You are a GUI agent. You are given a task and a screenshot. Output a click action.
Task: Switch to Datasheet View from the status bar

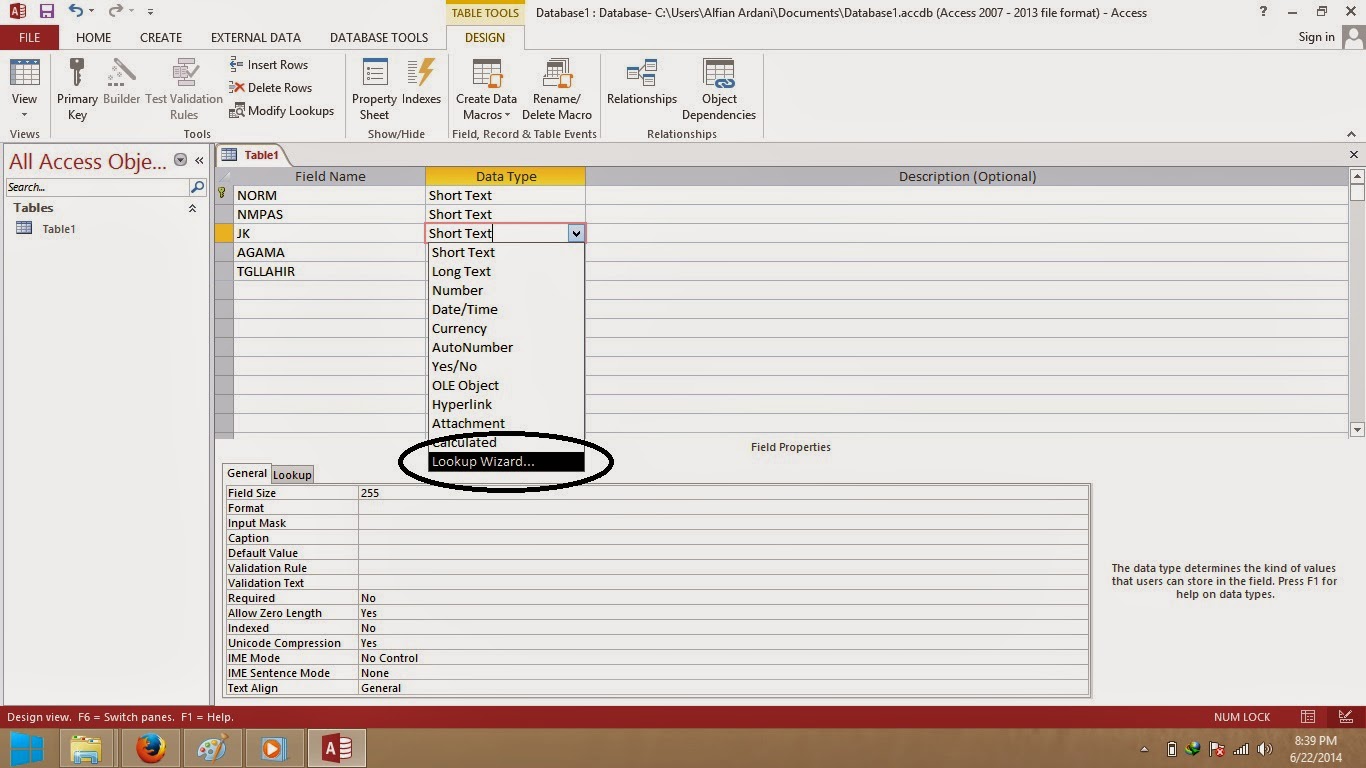click(1308, 717)
